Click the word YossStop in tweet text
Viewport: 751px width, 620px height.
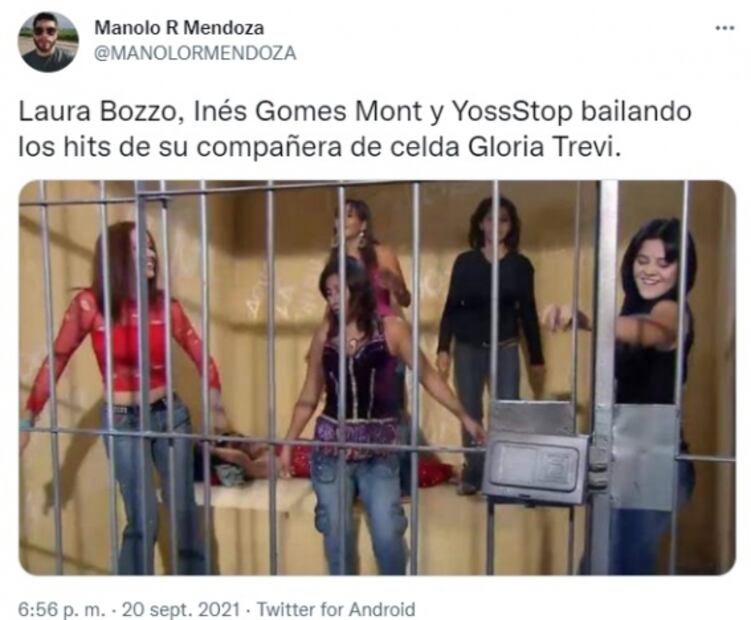pyautogui.click(x=512, y=112)
